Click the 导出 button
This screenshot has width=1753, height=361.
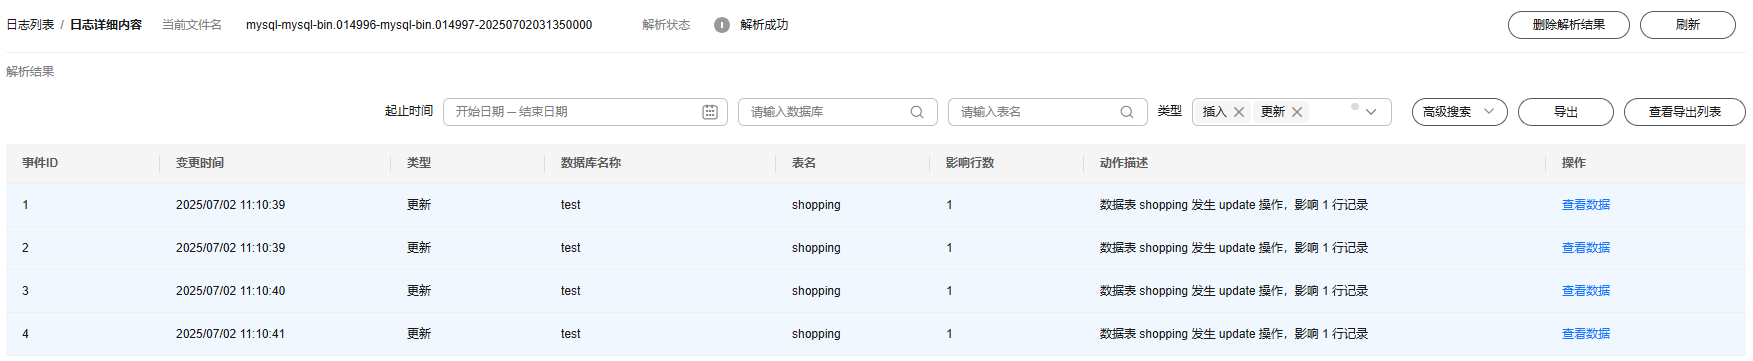(x=1565, y=112)
